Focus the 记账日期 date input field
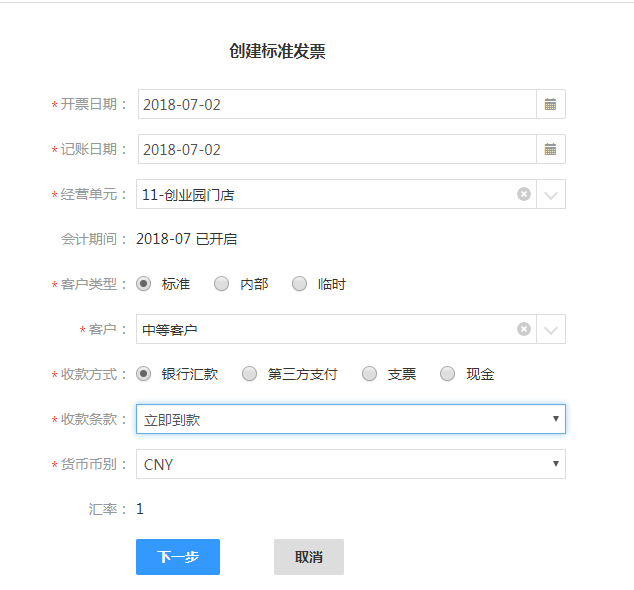634x590 pixels. (337, 149)
